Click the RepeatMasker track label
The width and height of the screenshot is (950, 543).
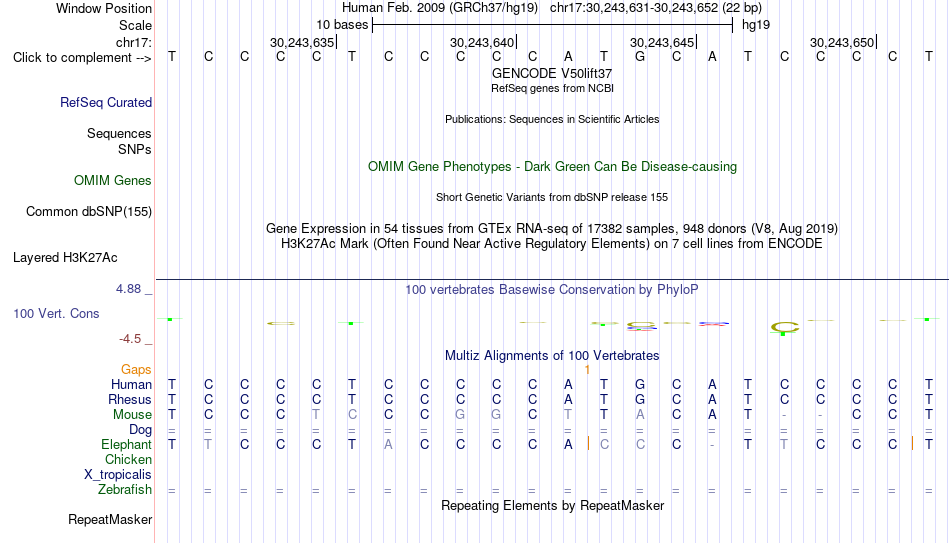110,519
